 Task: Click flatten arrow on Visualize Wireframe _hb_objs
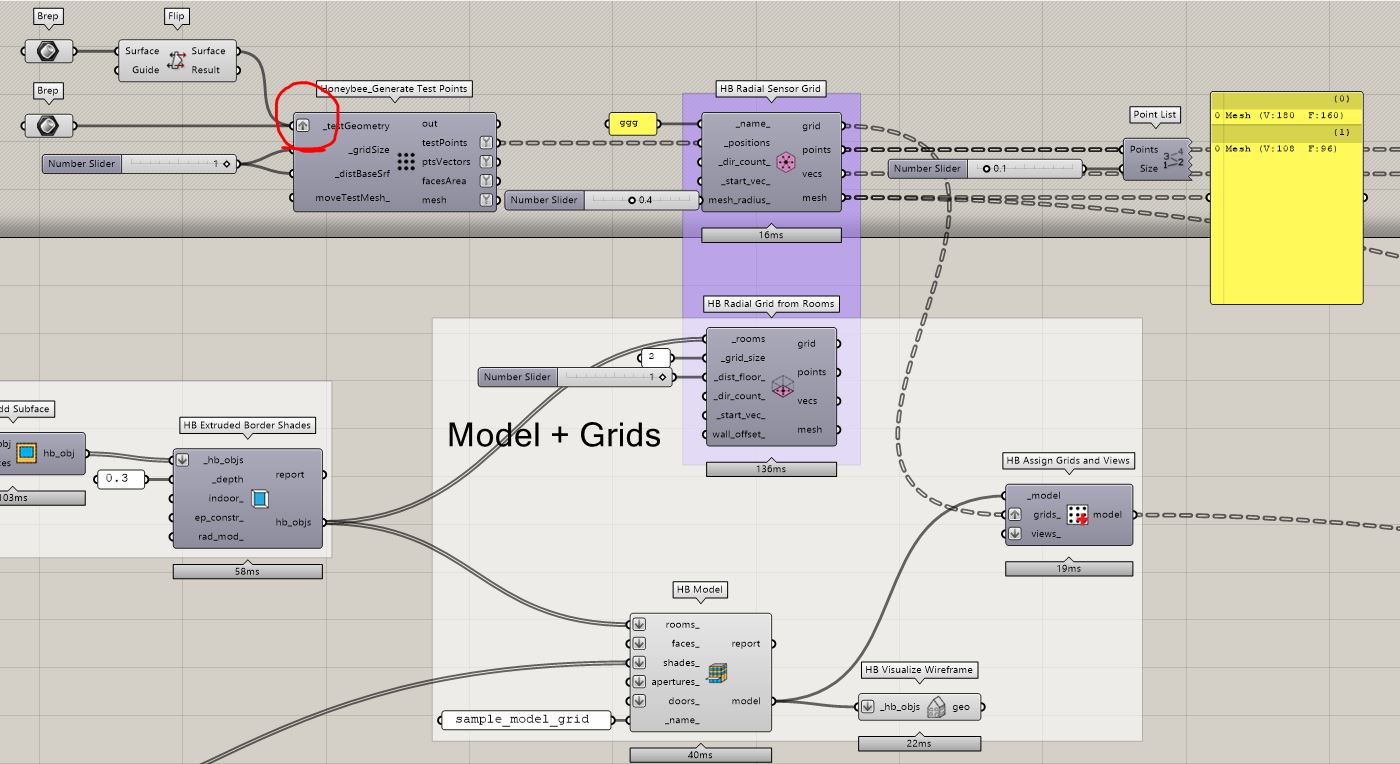coord(868,707)
